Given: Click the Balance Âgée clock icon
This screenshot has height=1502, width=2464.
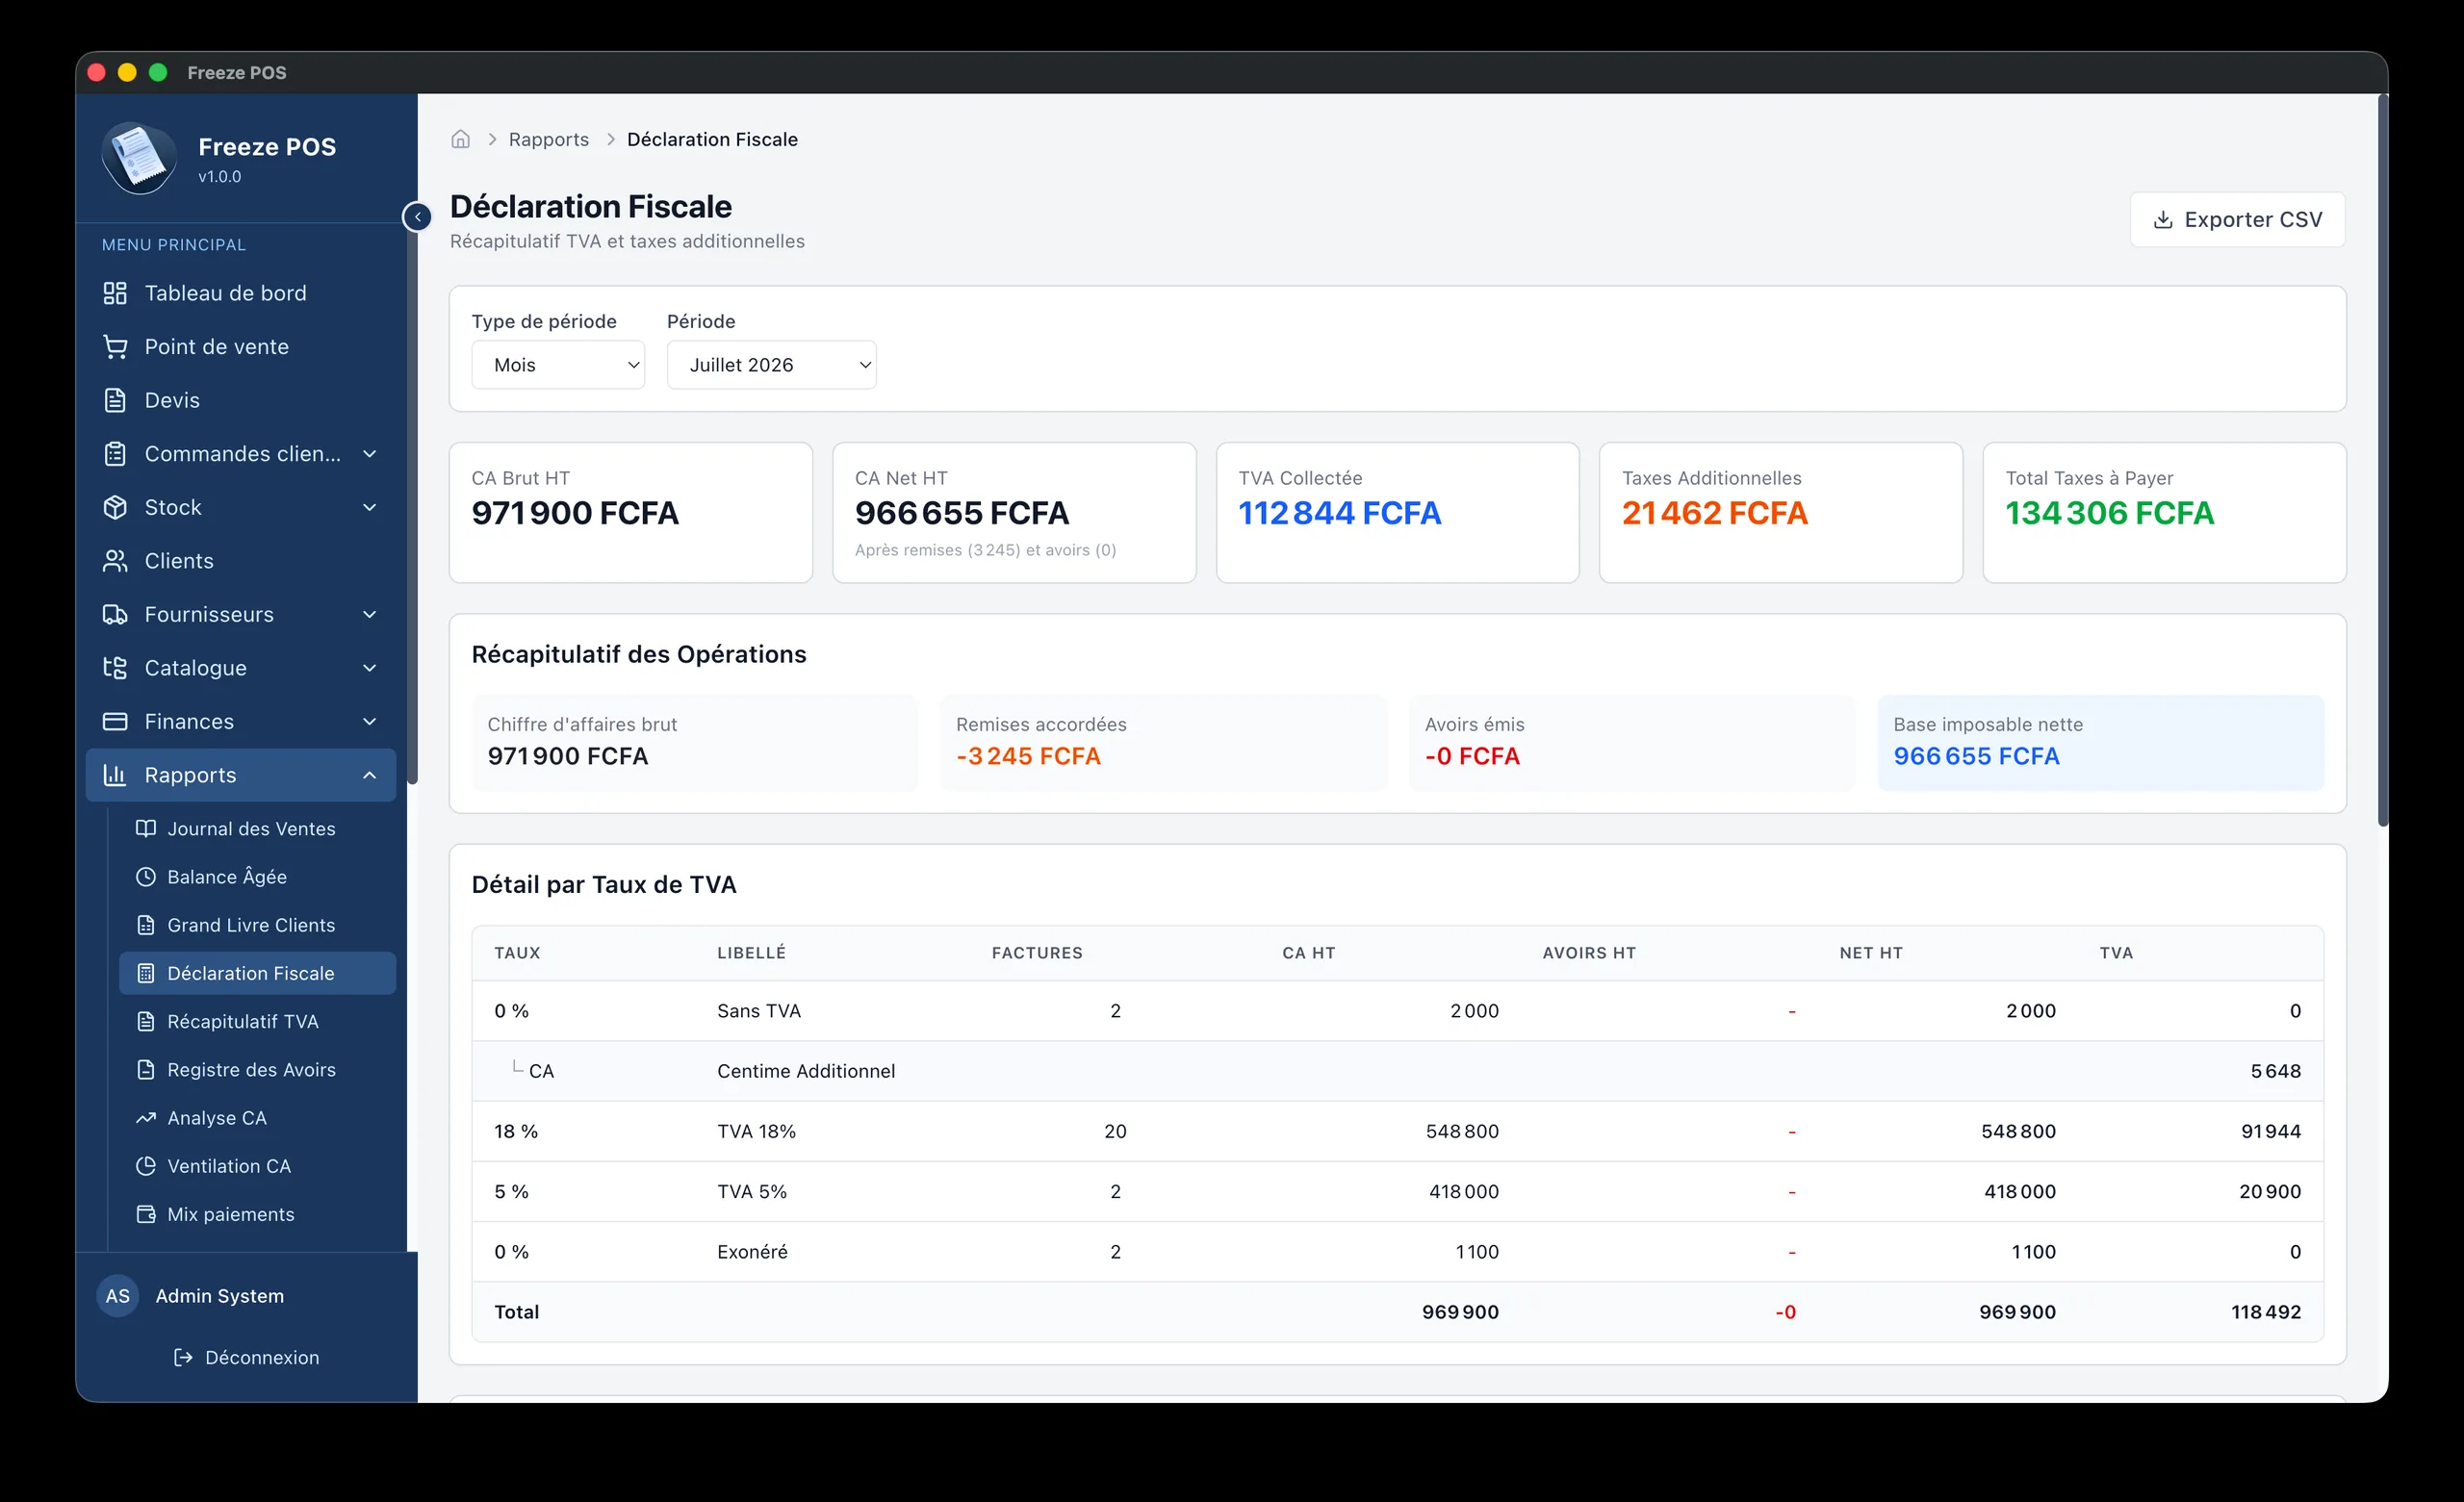Looking at the screenshot, I should (146, 877).
